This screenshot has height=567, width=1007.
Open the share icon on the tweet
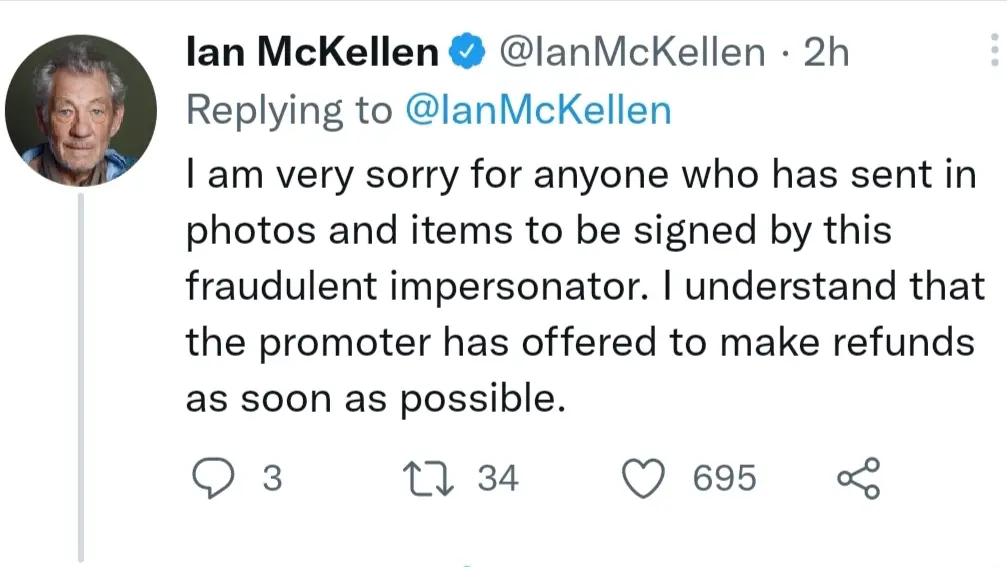pyautogui.click(x=859, y=478)
